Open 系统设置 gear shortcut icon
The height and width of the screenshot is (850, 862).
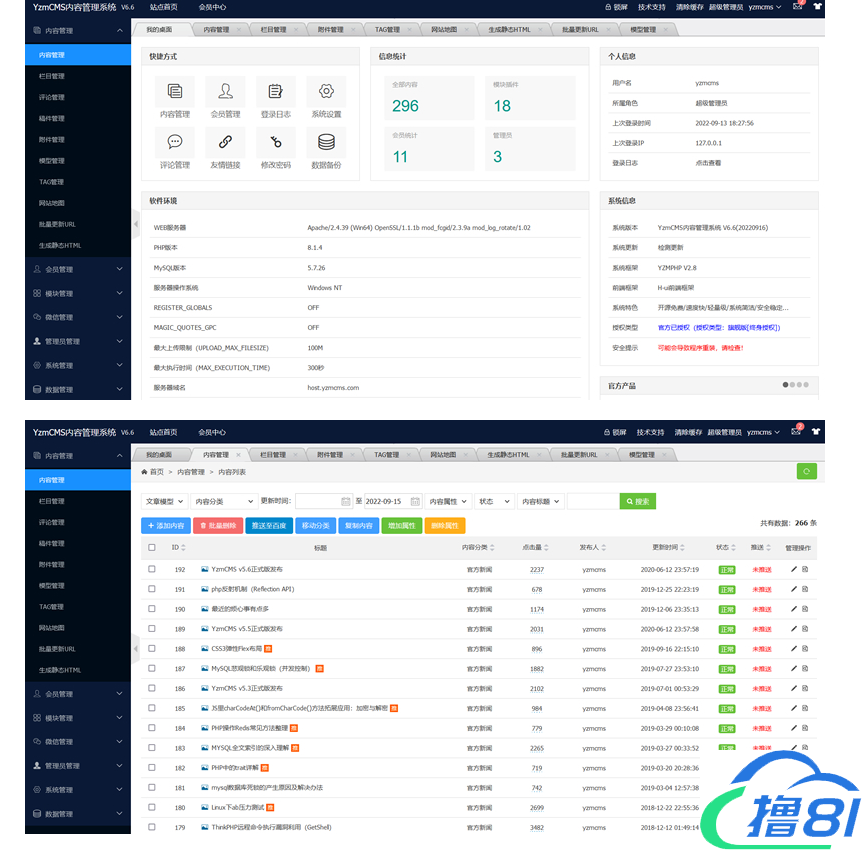pos(326,92)
